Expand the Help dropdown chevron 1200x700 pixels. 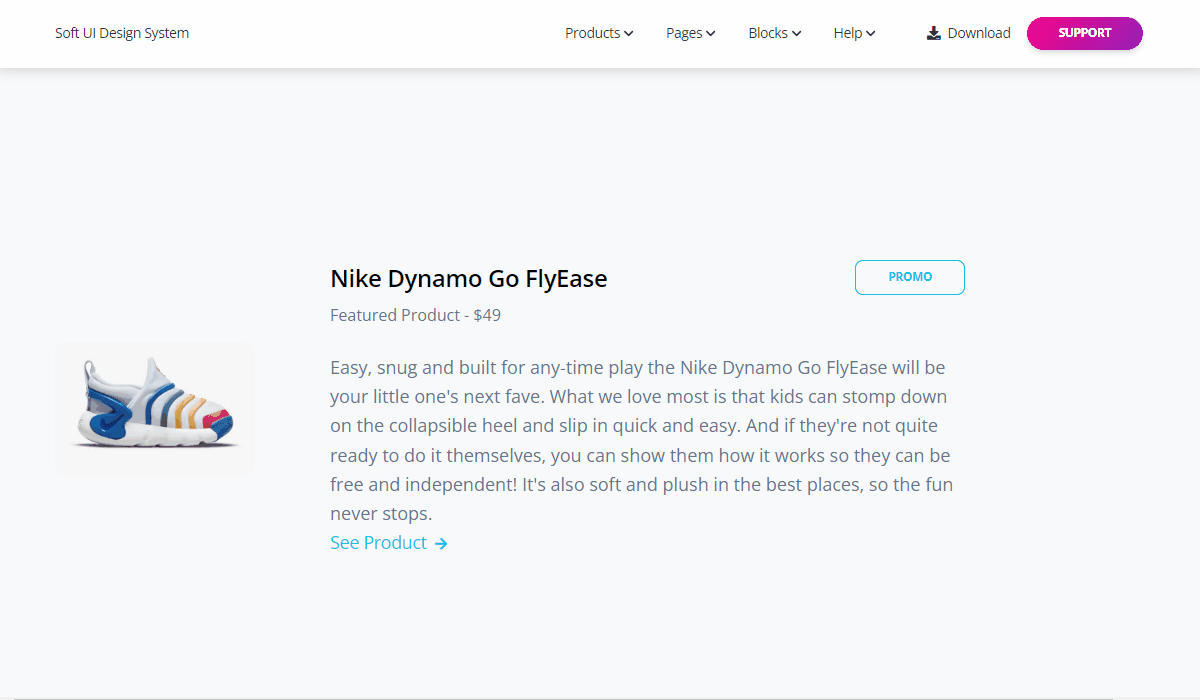(871, 34)
